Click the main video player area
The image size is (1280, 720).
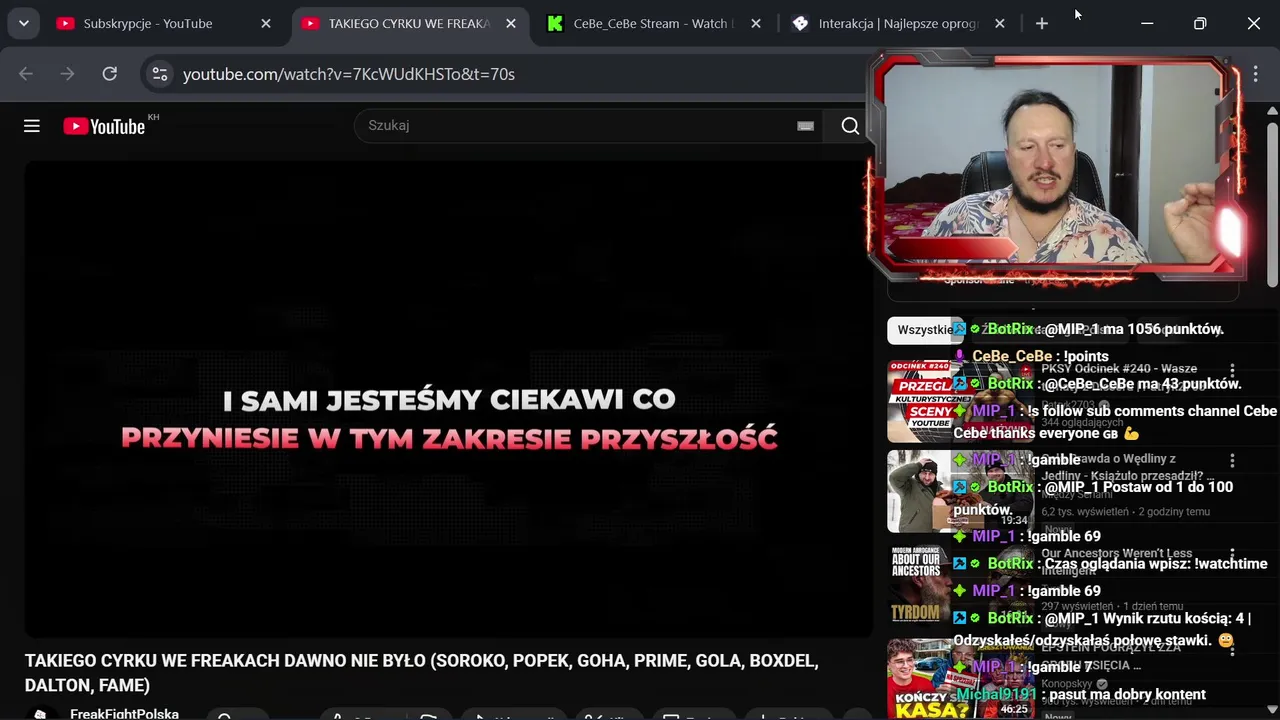click(x=449, y=398)
